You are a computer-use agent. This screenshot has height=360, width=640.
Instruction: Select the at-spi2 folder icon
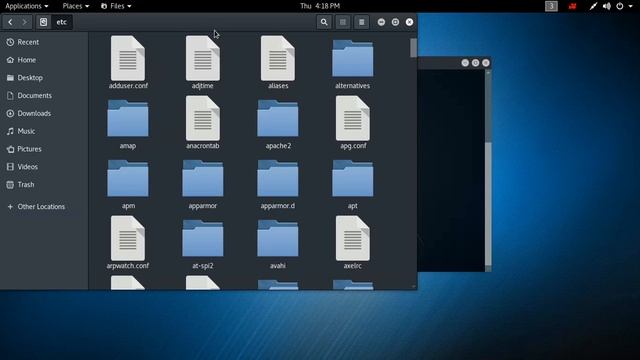click(203, 238)
